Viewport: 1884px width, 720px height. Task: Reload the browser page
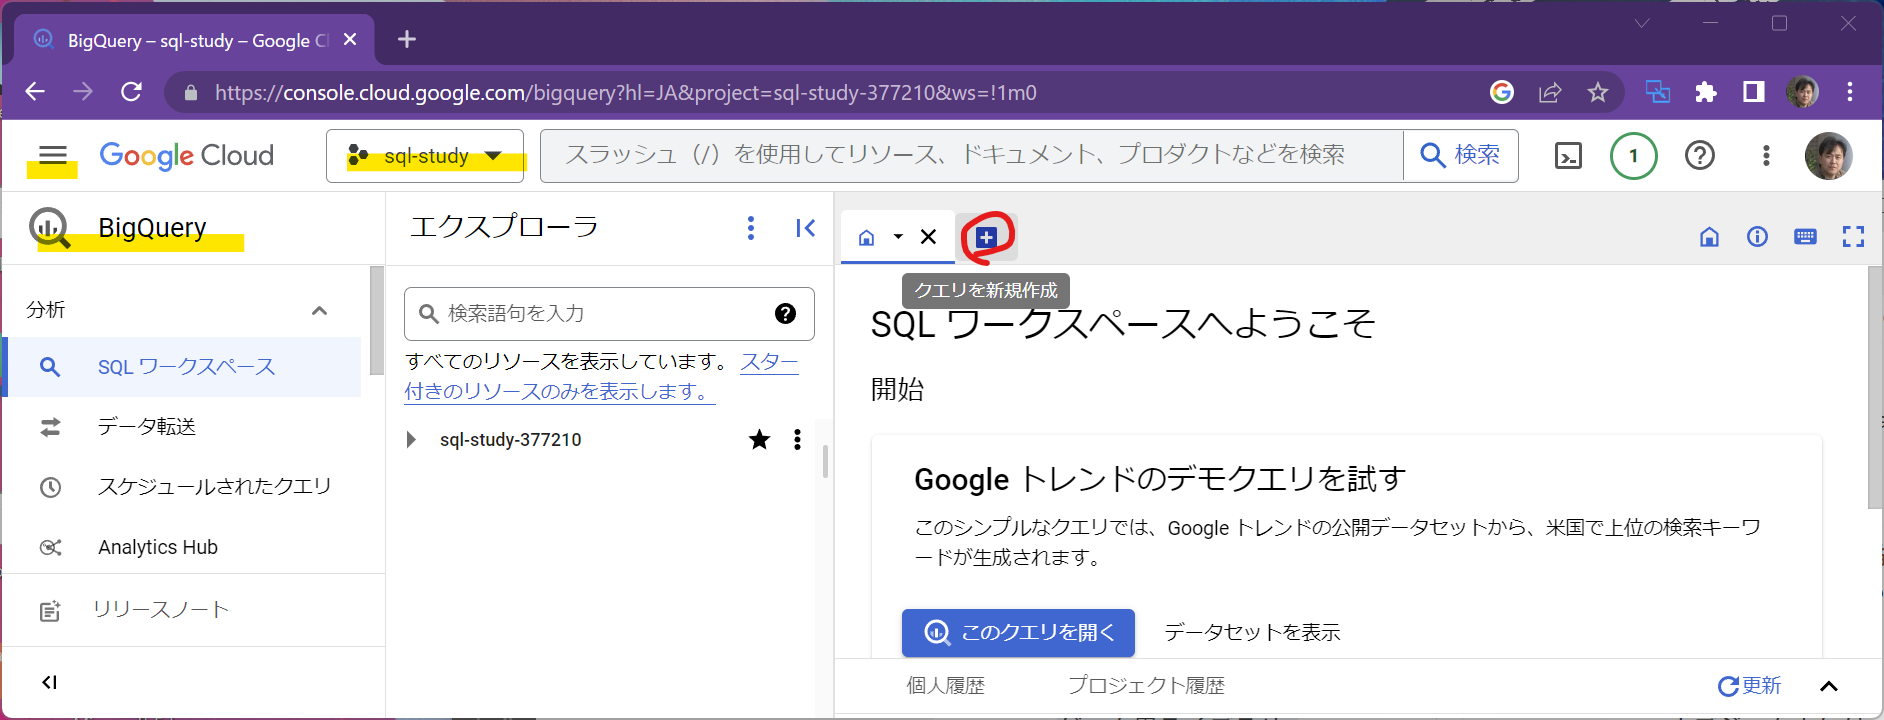tap(131, 92)
